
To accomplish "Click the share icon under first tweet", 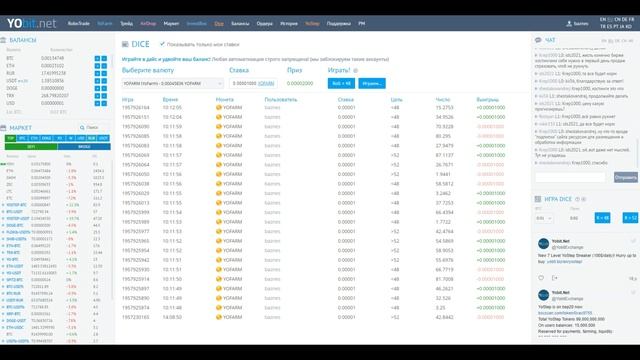I will coord(554,278).
